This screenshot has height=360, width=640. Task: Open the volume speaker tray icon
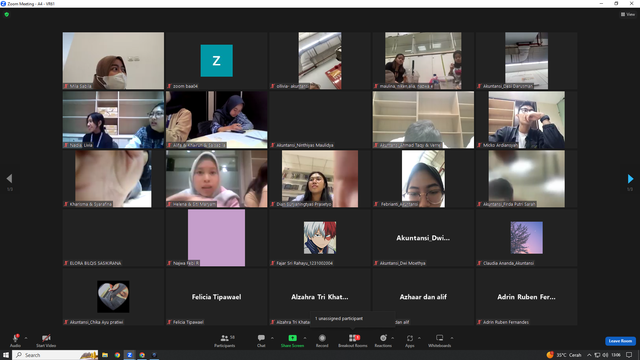tap(606, 355)
